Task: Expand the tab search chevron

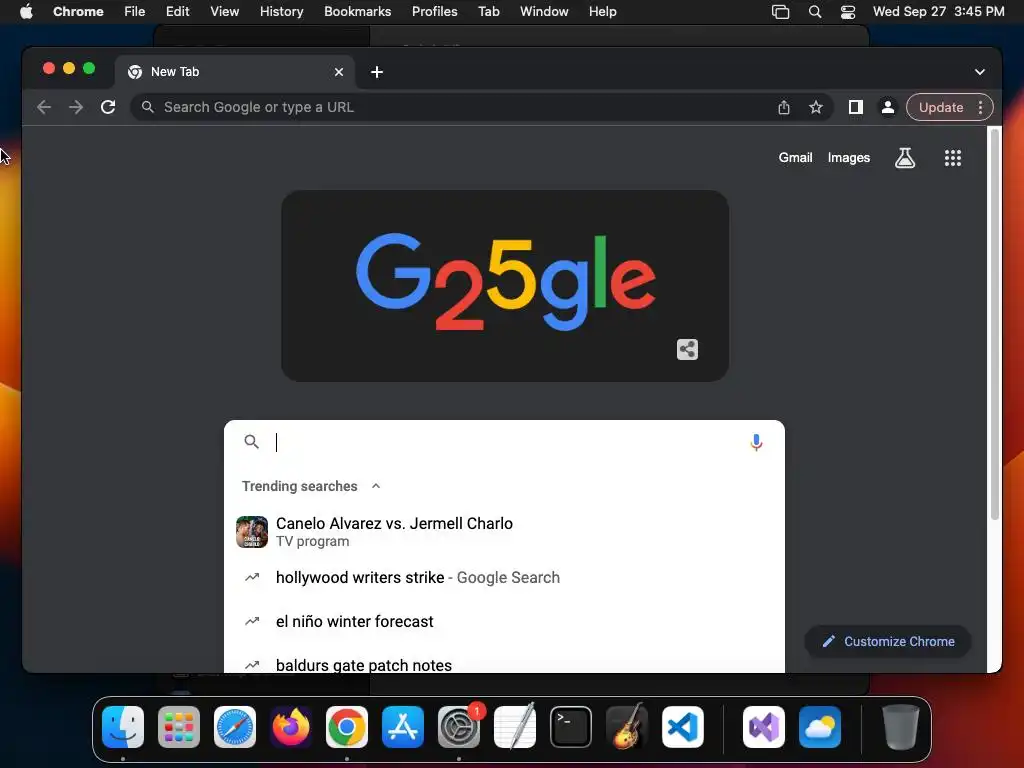Action: tap(980, 72)
